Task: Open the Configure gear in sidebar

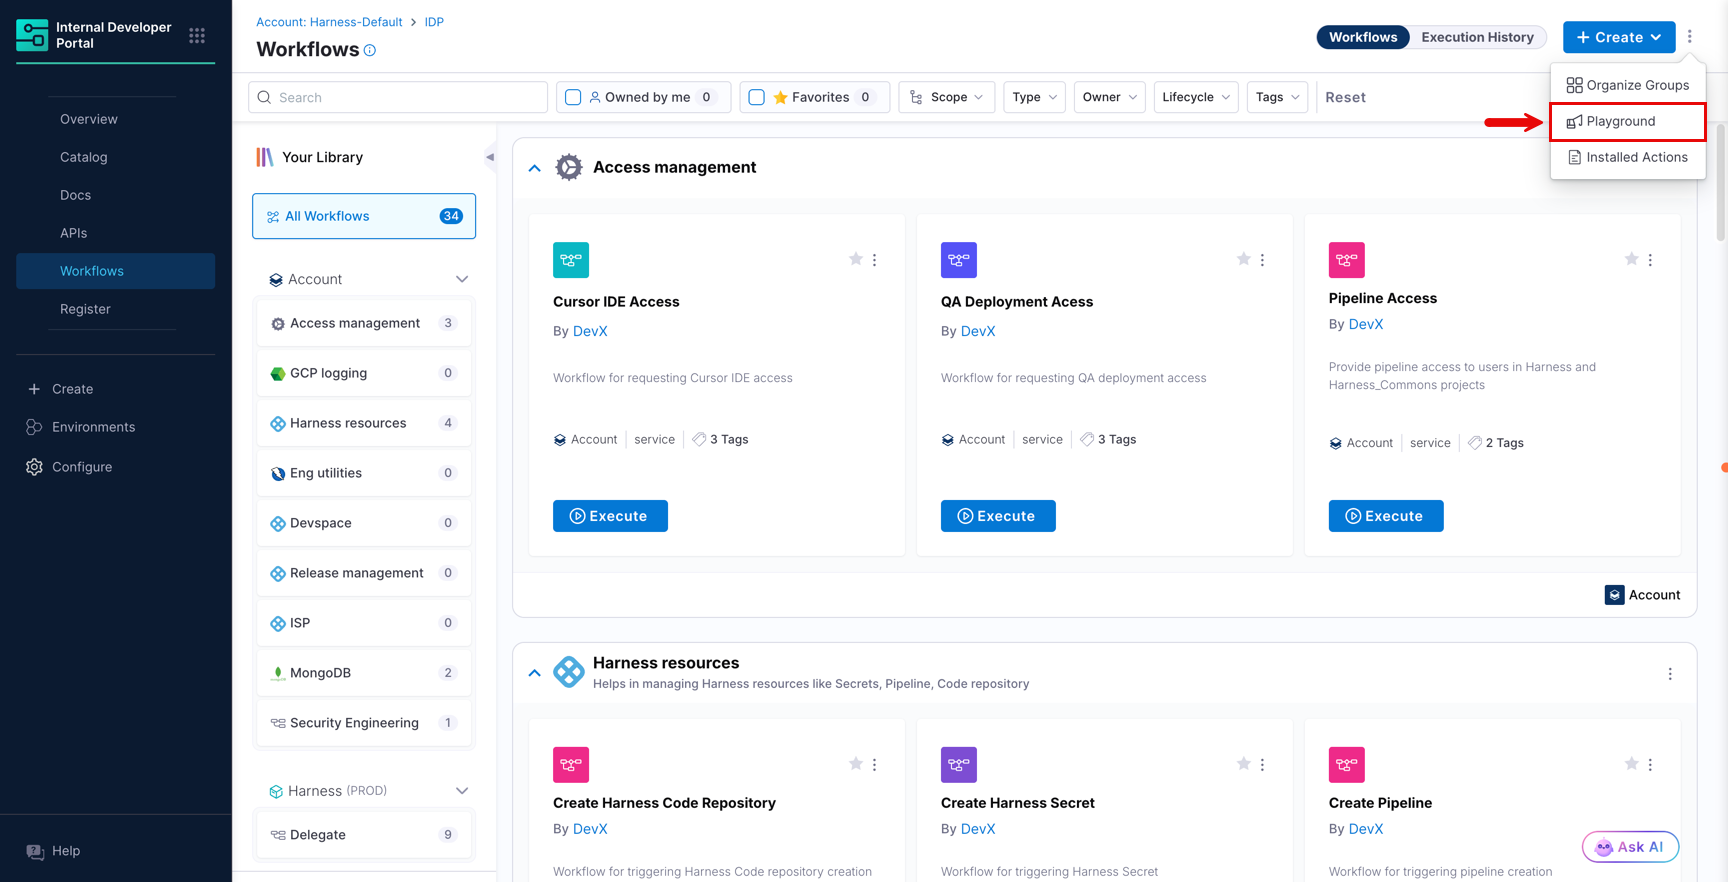Action: (x=35, y=467)
